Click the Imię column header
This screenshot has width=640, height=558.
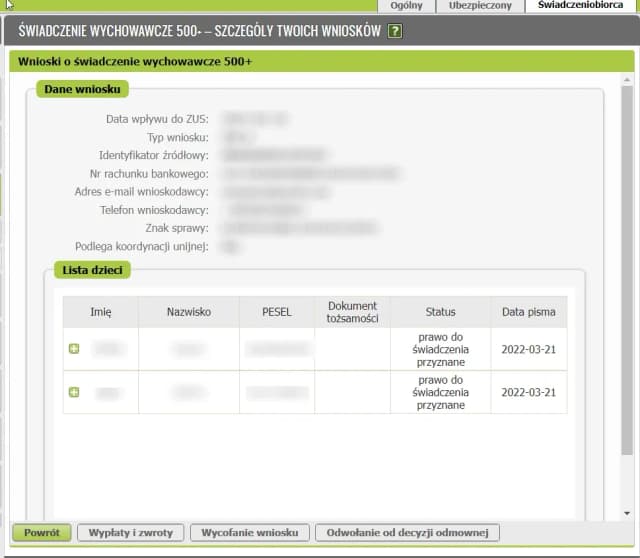pyautogui.click(x=101, y=312)
